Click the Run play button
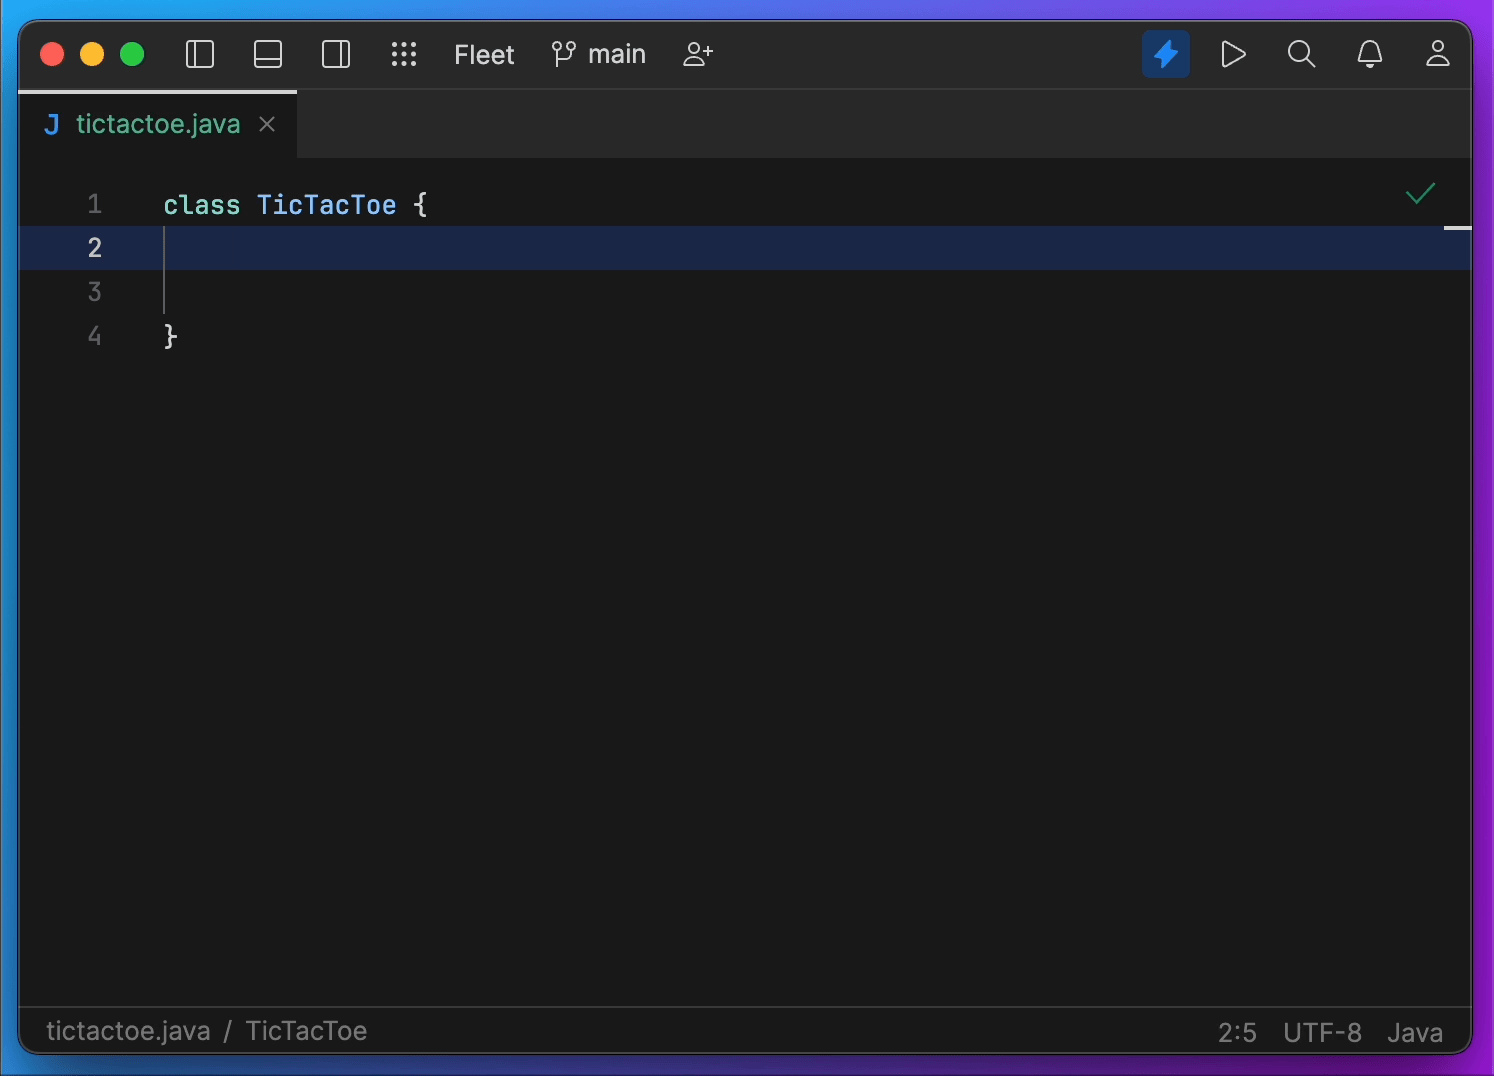The height and width of the screenshot is (1076, 1494). coord(1233,54)
